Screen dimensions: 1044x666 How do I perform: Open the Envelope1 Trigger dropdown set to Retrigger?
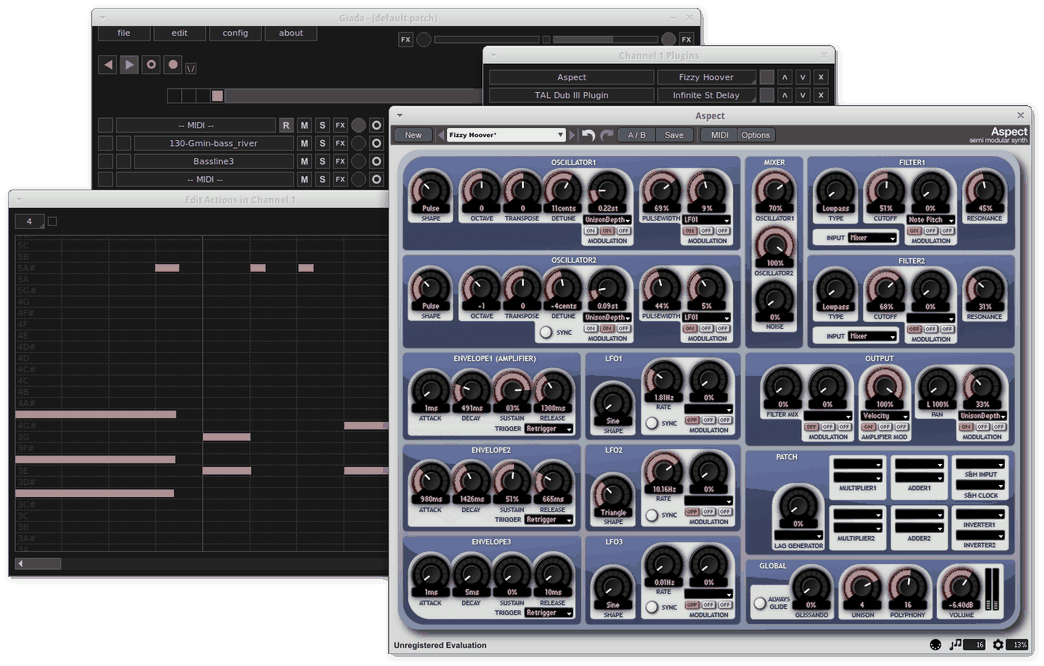point(549,429)
